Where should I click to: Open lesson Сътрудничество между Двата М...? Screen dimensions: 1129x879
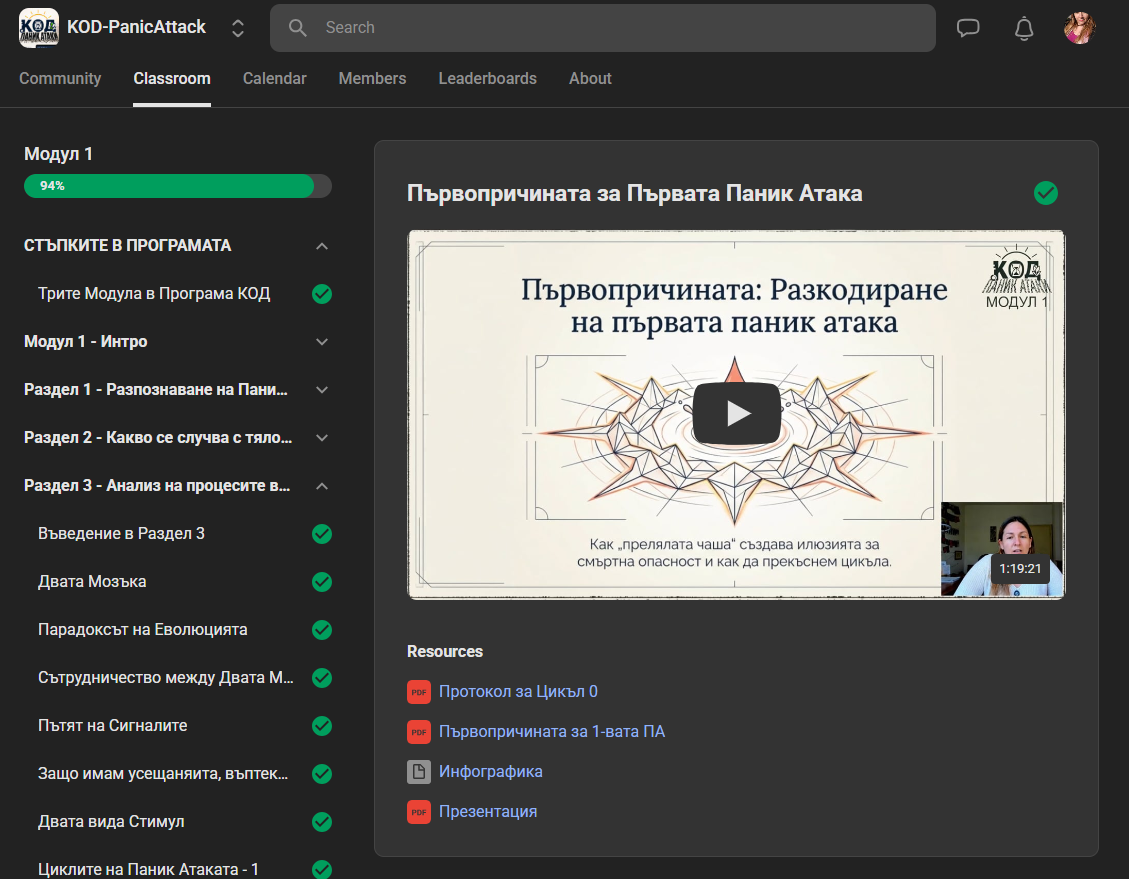pos(166,678)
